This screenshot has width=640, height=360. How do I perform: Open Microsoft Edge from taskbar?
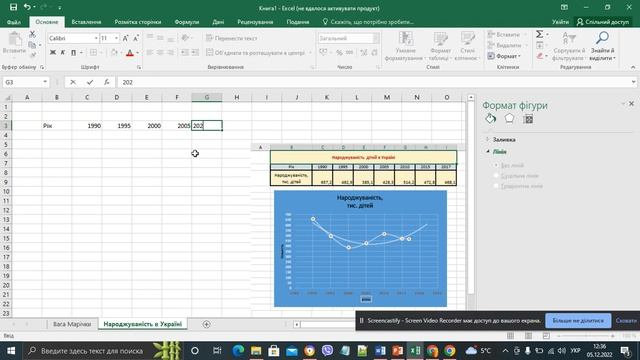click(x=238, y=351)
